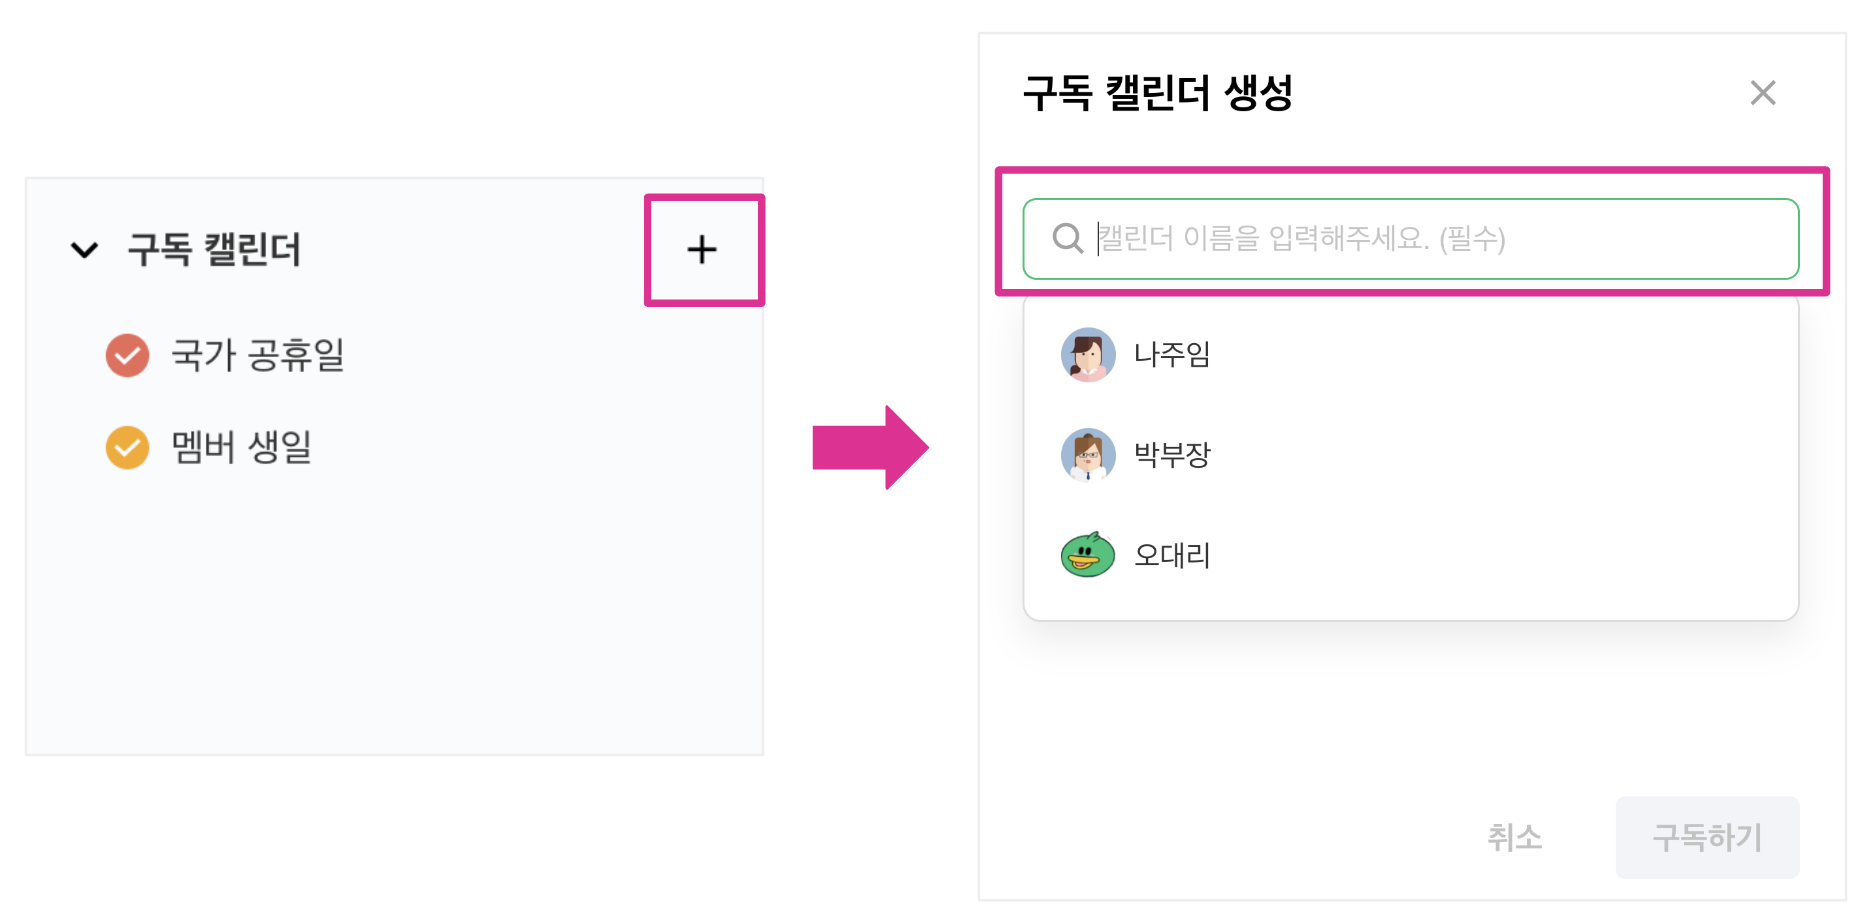This screenshot has width=1872, height=924.
Task: Select the 멤버 생일 calendar label
Action: coord(242,447)
